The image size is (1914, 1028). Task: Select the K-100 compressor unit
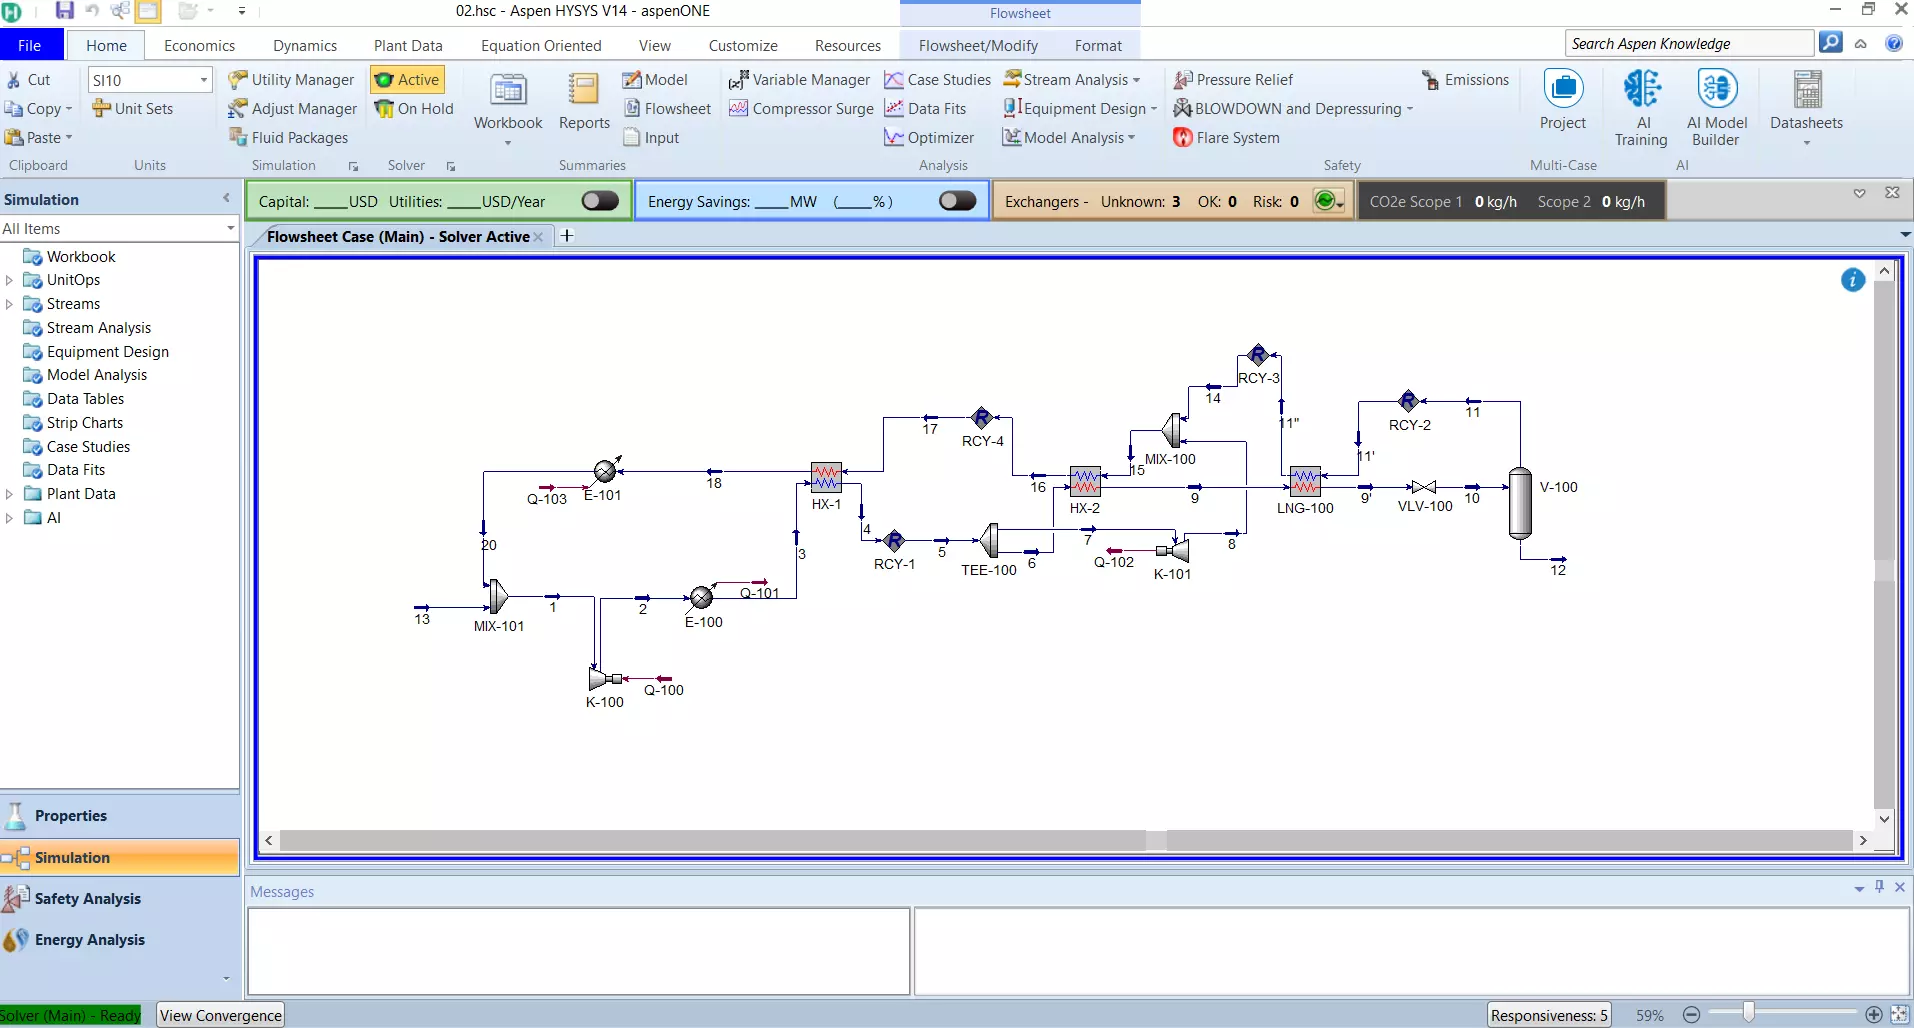click(x=605, y=680)
